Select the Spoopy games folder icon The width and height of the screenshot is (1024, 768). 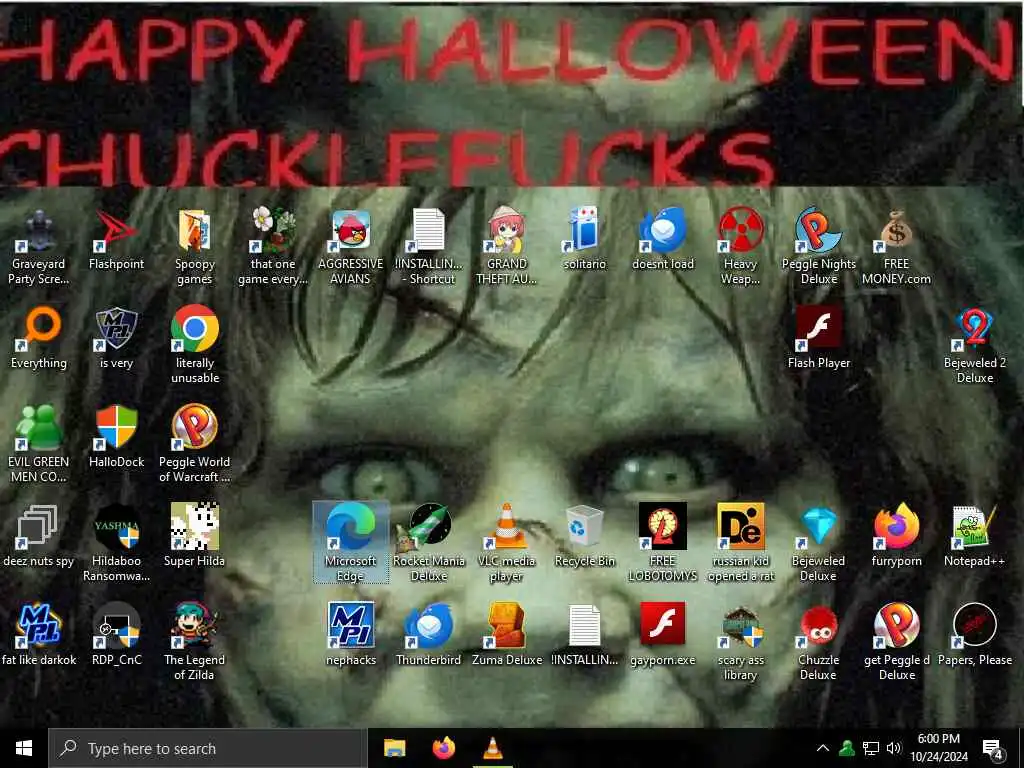195,247
